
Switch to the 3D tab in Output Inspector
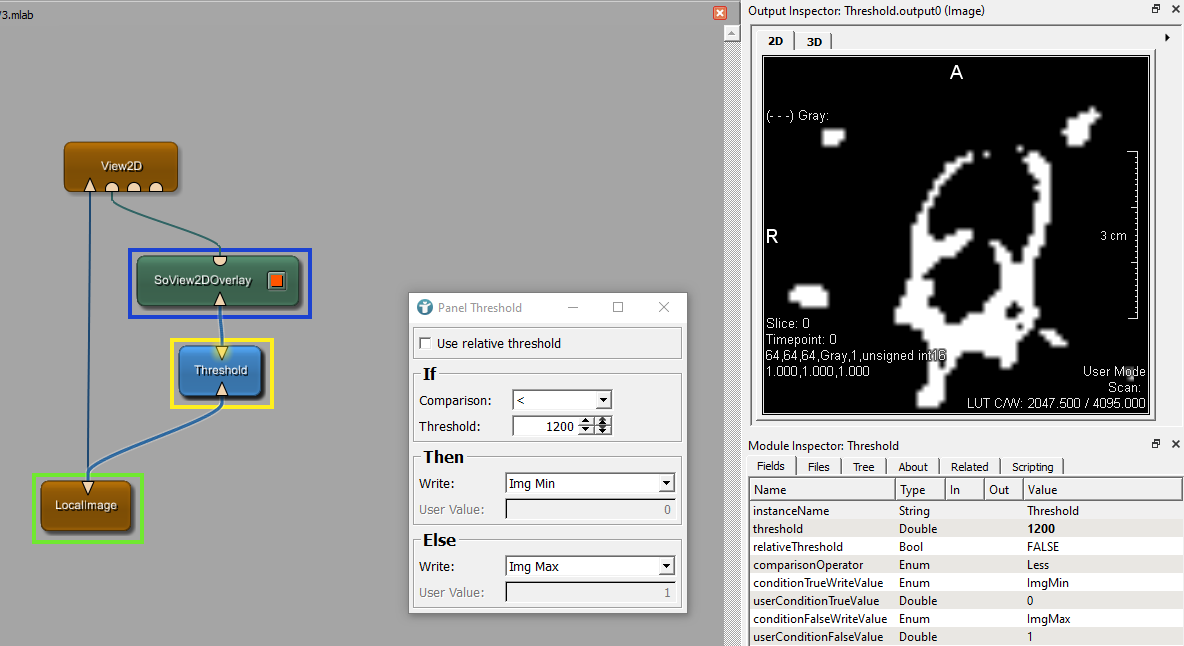click(x=814, y=41)
